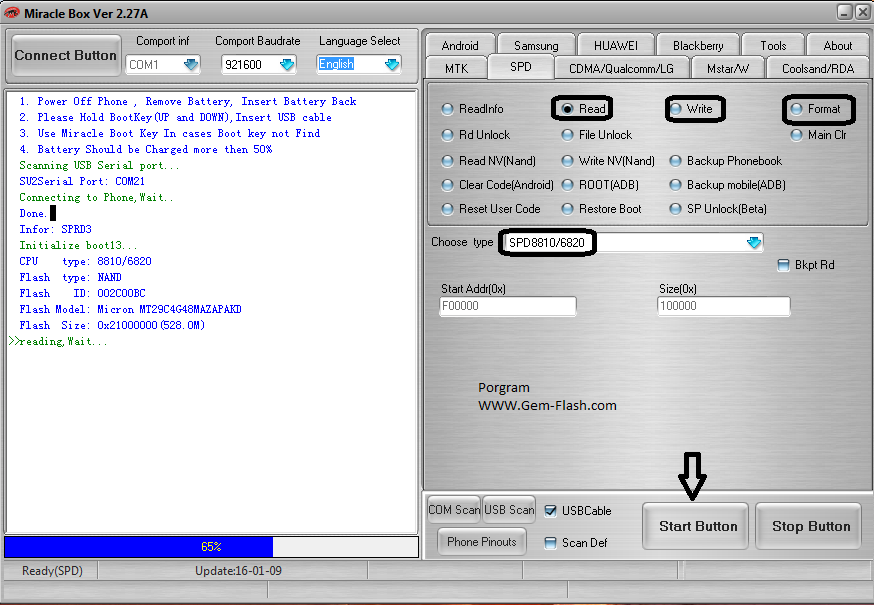Switch to the Samsung tab

click(536, 46)
